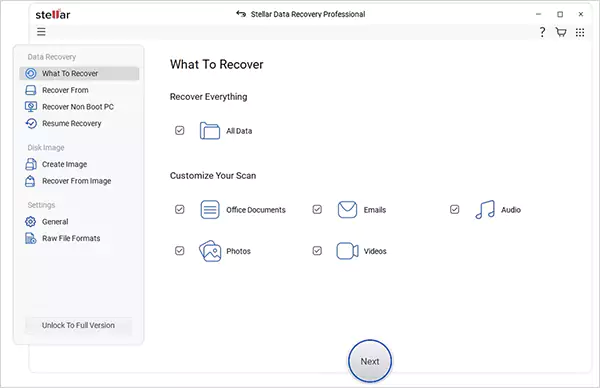Click the Videos camera icon
600x388 pixels.
[x=347, y=251]
